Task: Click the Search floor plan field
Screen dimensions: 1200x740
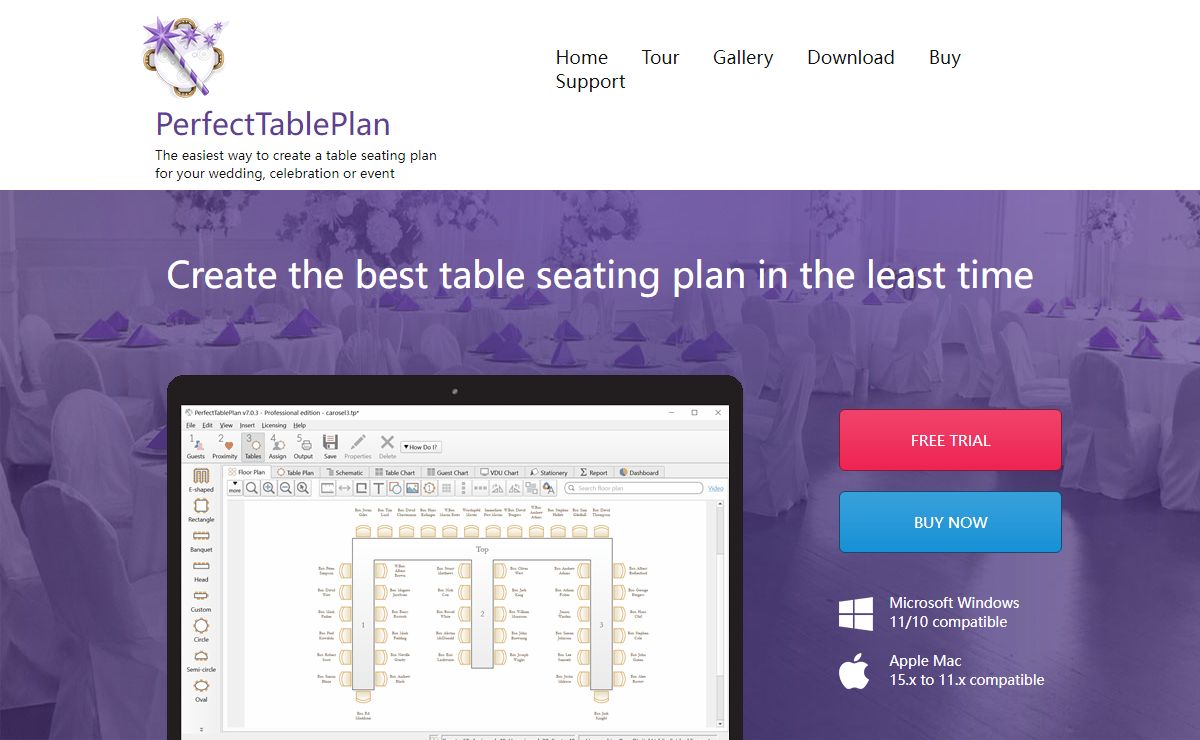Action: tap(634, 488)
